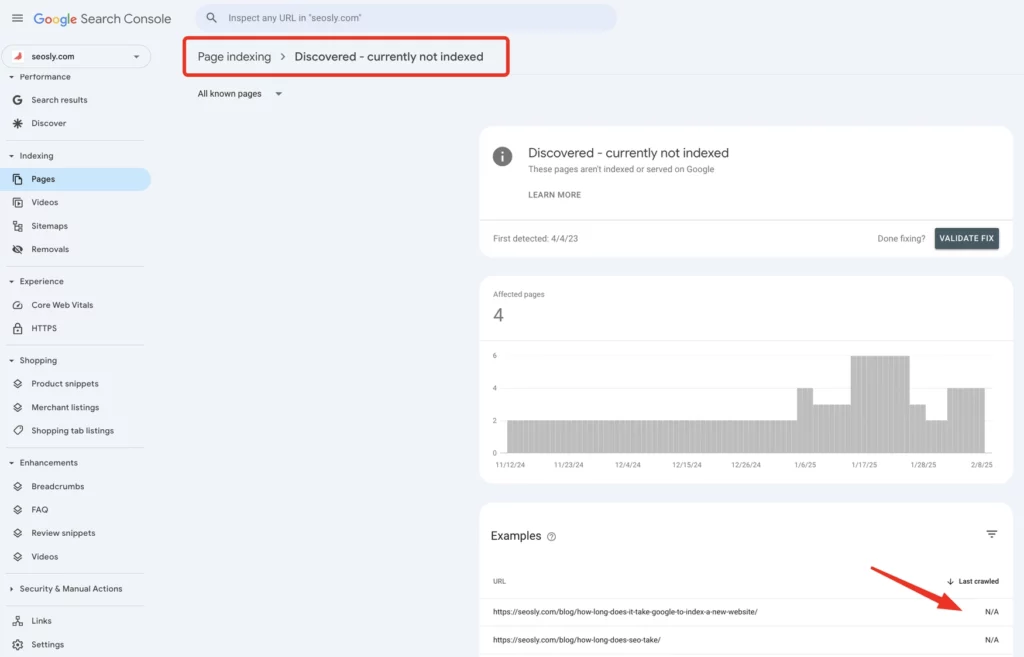Screen dimensions: 1024x657
Task: Open the LEARN MORE link
Action: (x=554, y=194)
